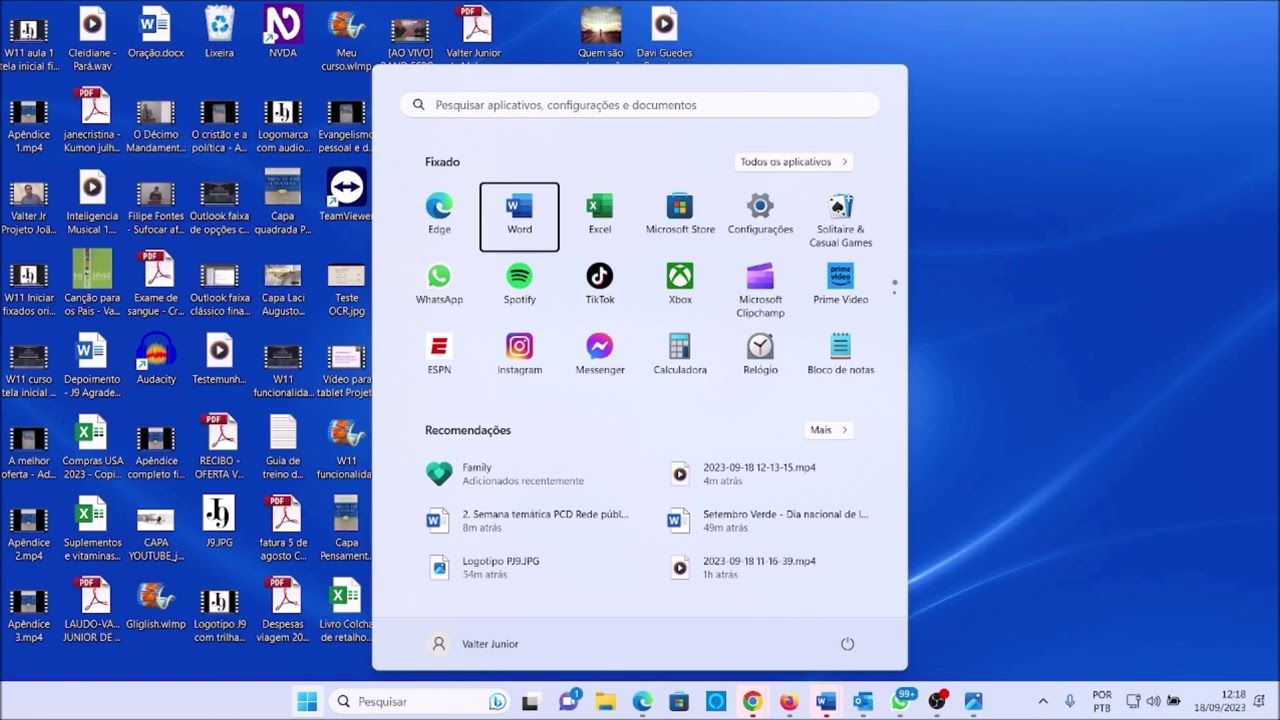Open WhatsApp from pinned apps
Image resolution: width=1280 pixels, height=720 pixels.
[x=439, y=285]
